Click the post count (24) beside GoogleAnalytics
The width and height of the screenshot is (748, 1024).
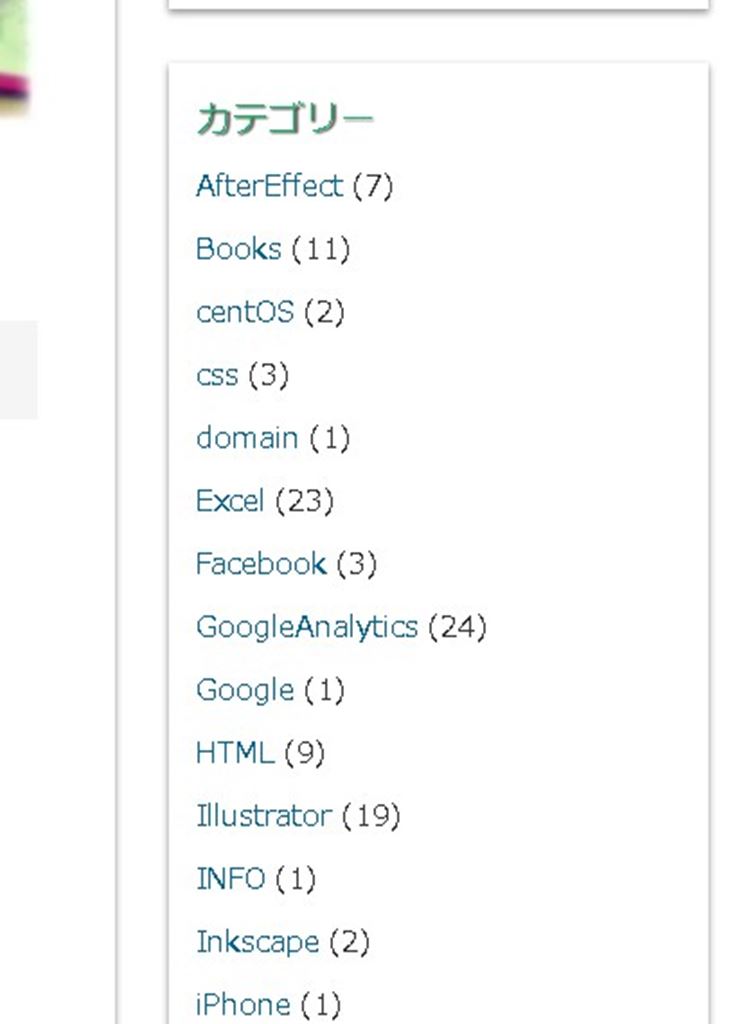click(x=457, y=627)
